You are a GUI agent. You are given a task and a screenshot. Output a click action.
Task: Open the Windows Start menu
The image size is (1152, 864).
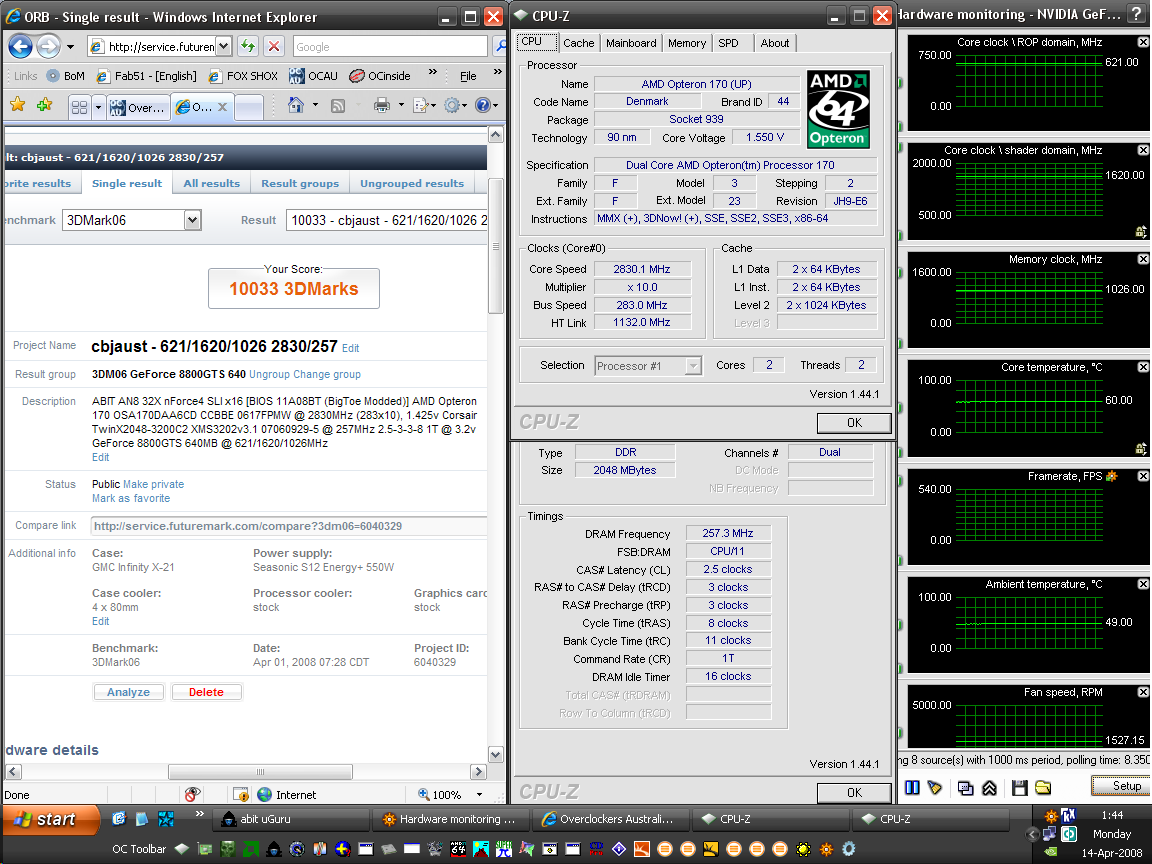point(51,819)
